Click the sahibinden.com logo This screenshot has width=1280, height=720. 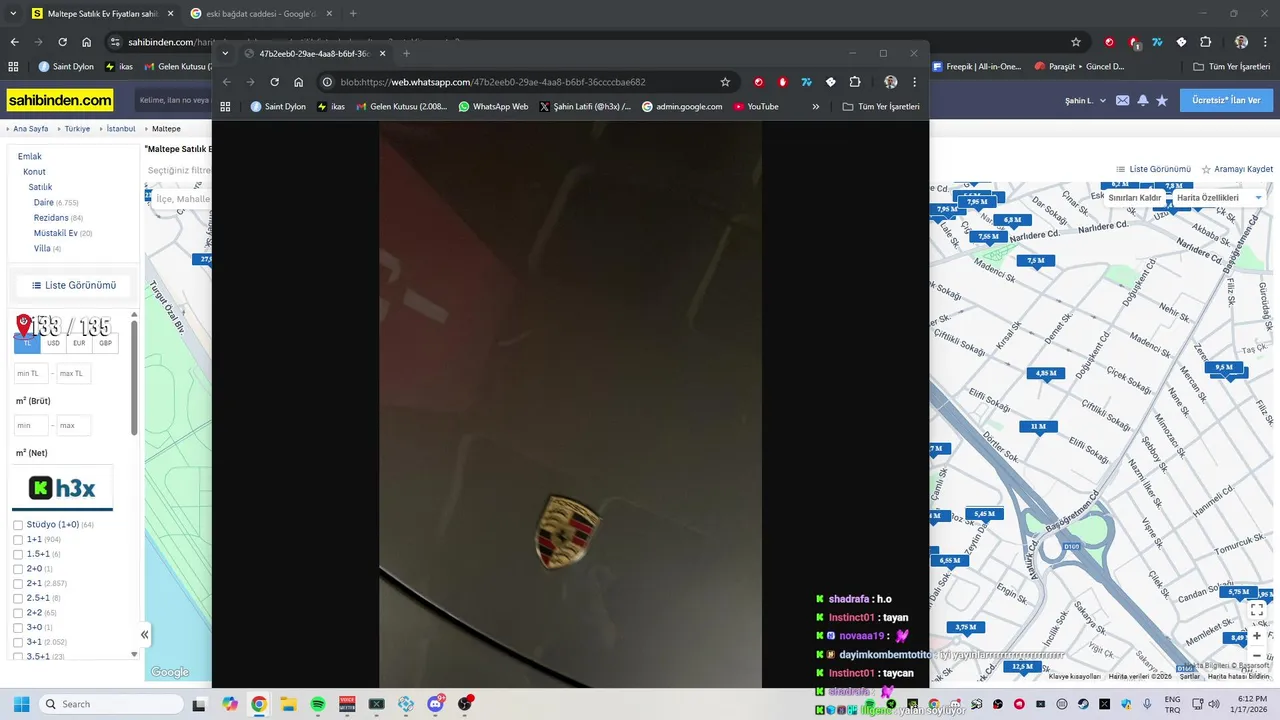[60, 100]
